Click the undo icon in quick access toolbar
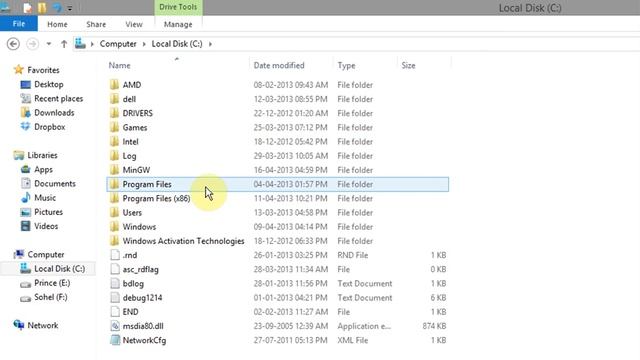640x360 pixels. pos(58,7)
